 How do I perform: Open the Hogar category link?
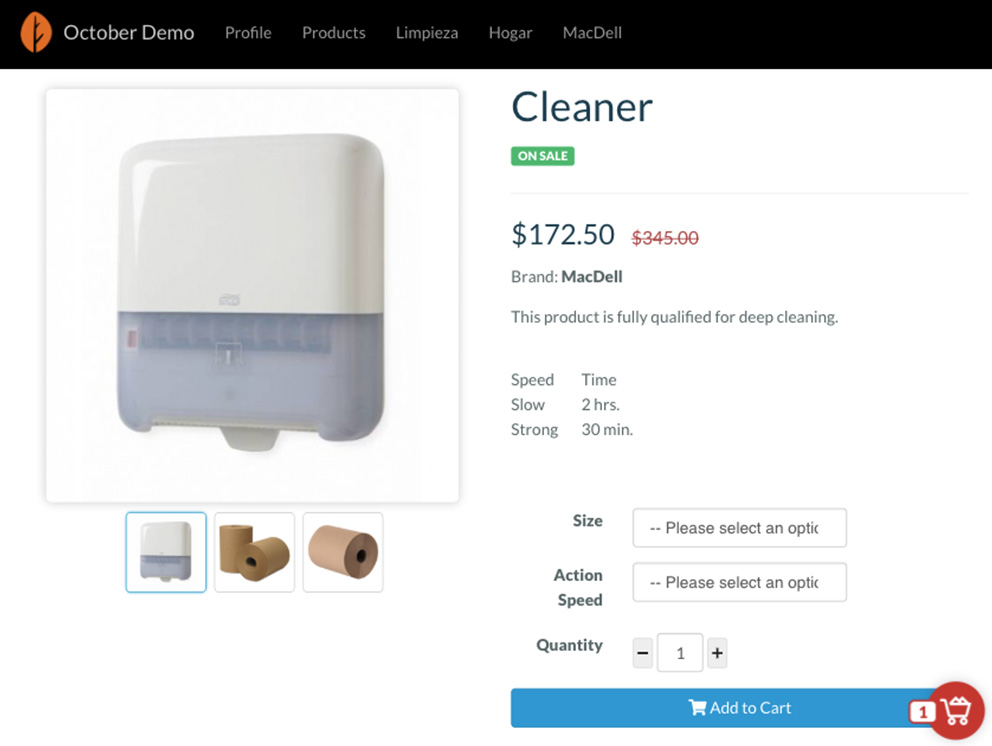click(511, 33)
